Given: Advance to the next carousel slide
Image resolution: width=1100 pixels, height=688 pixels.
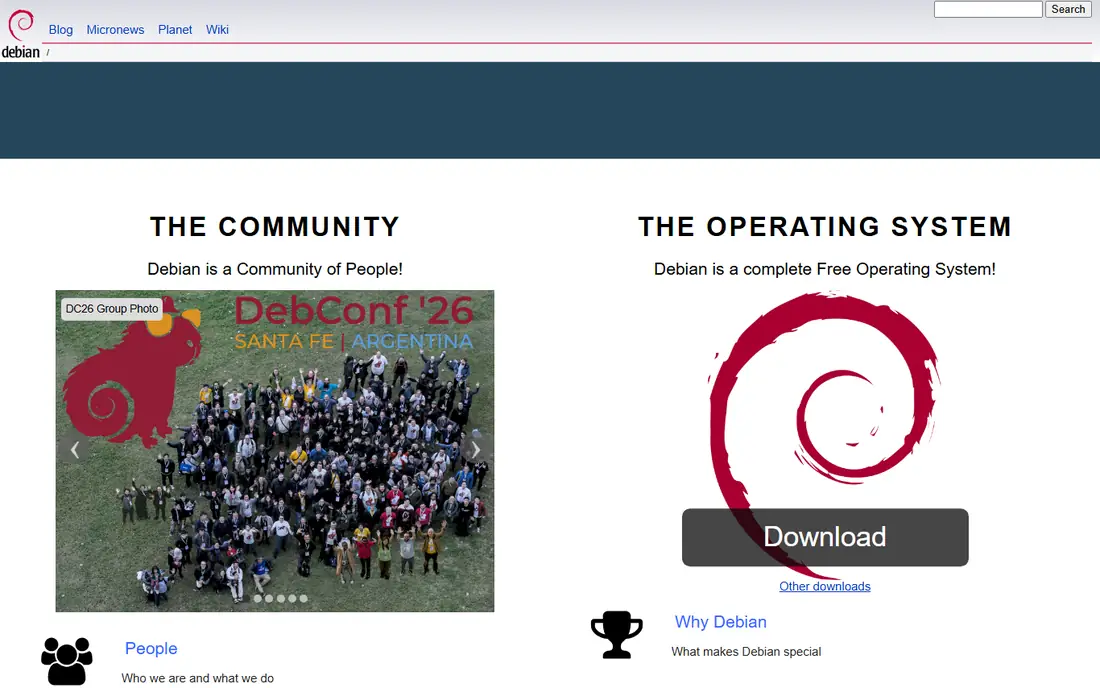Looking at the screenshot, I should [x=476, y=450].
